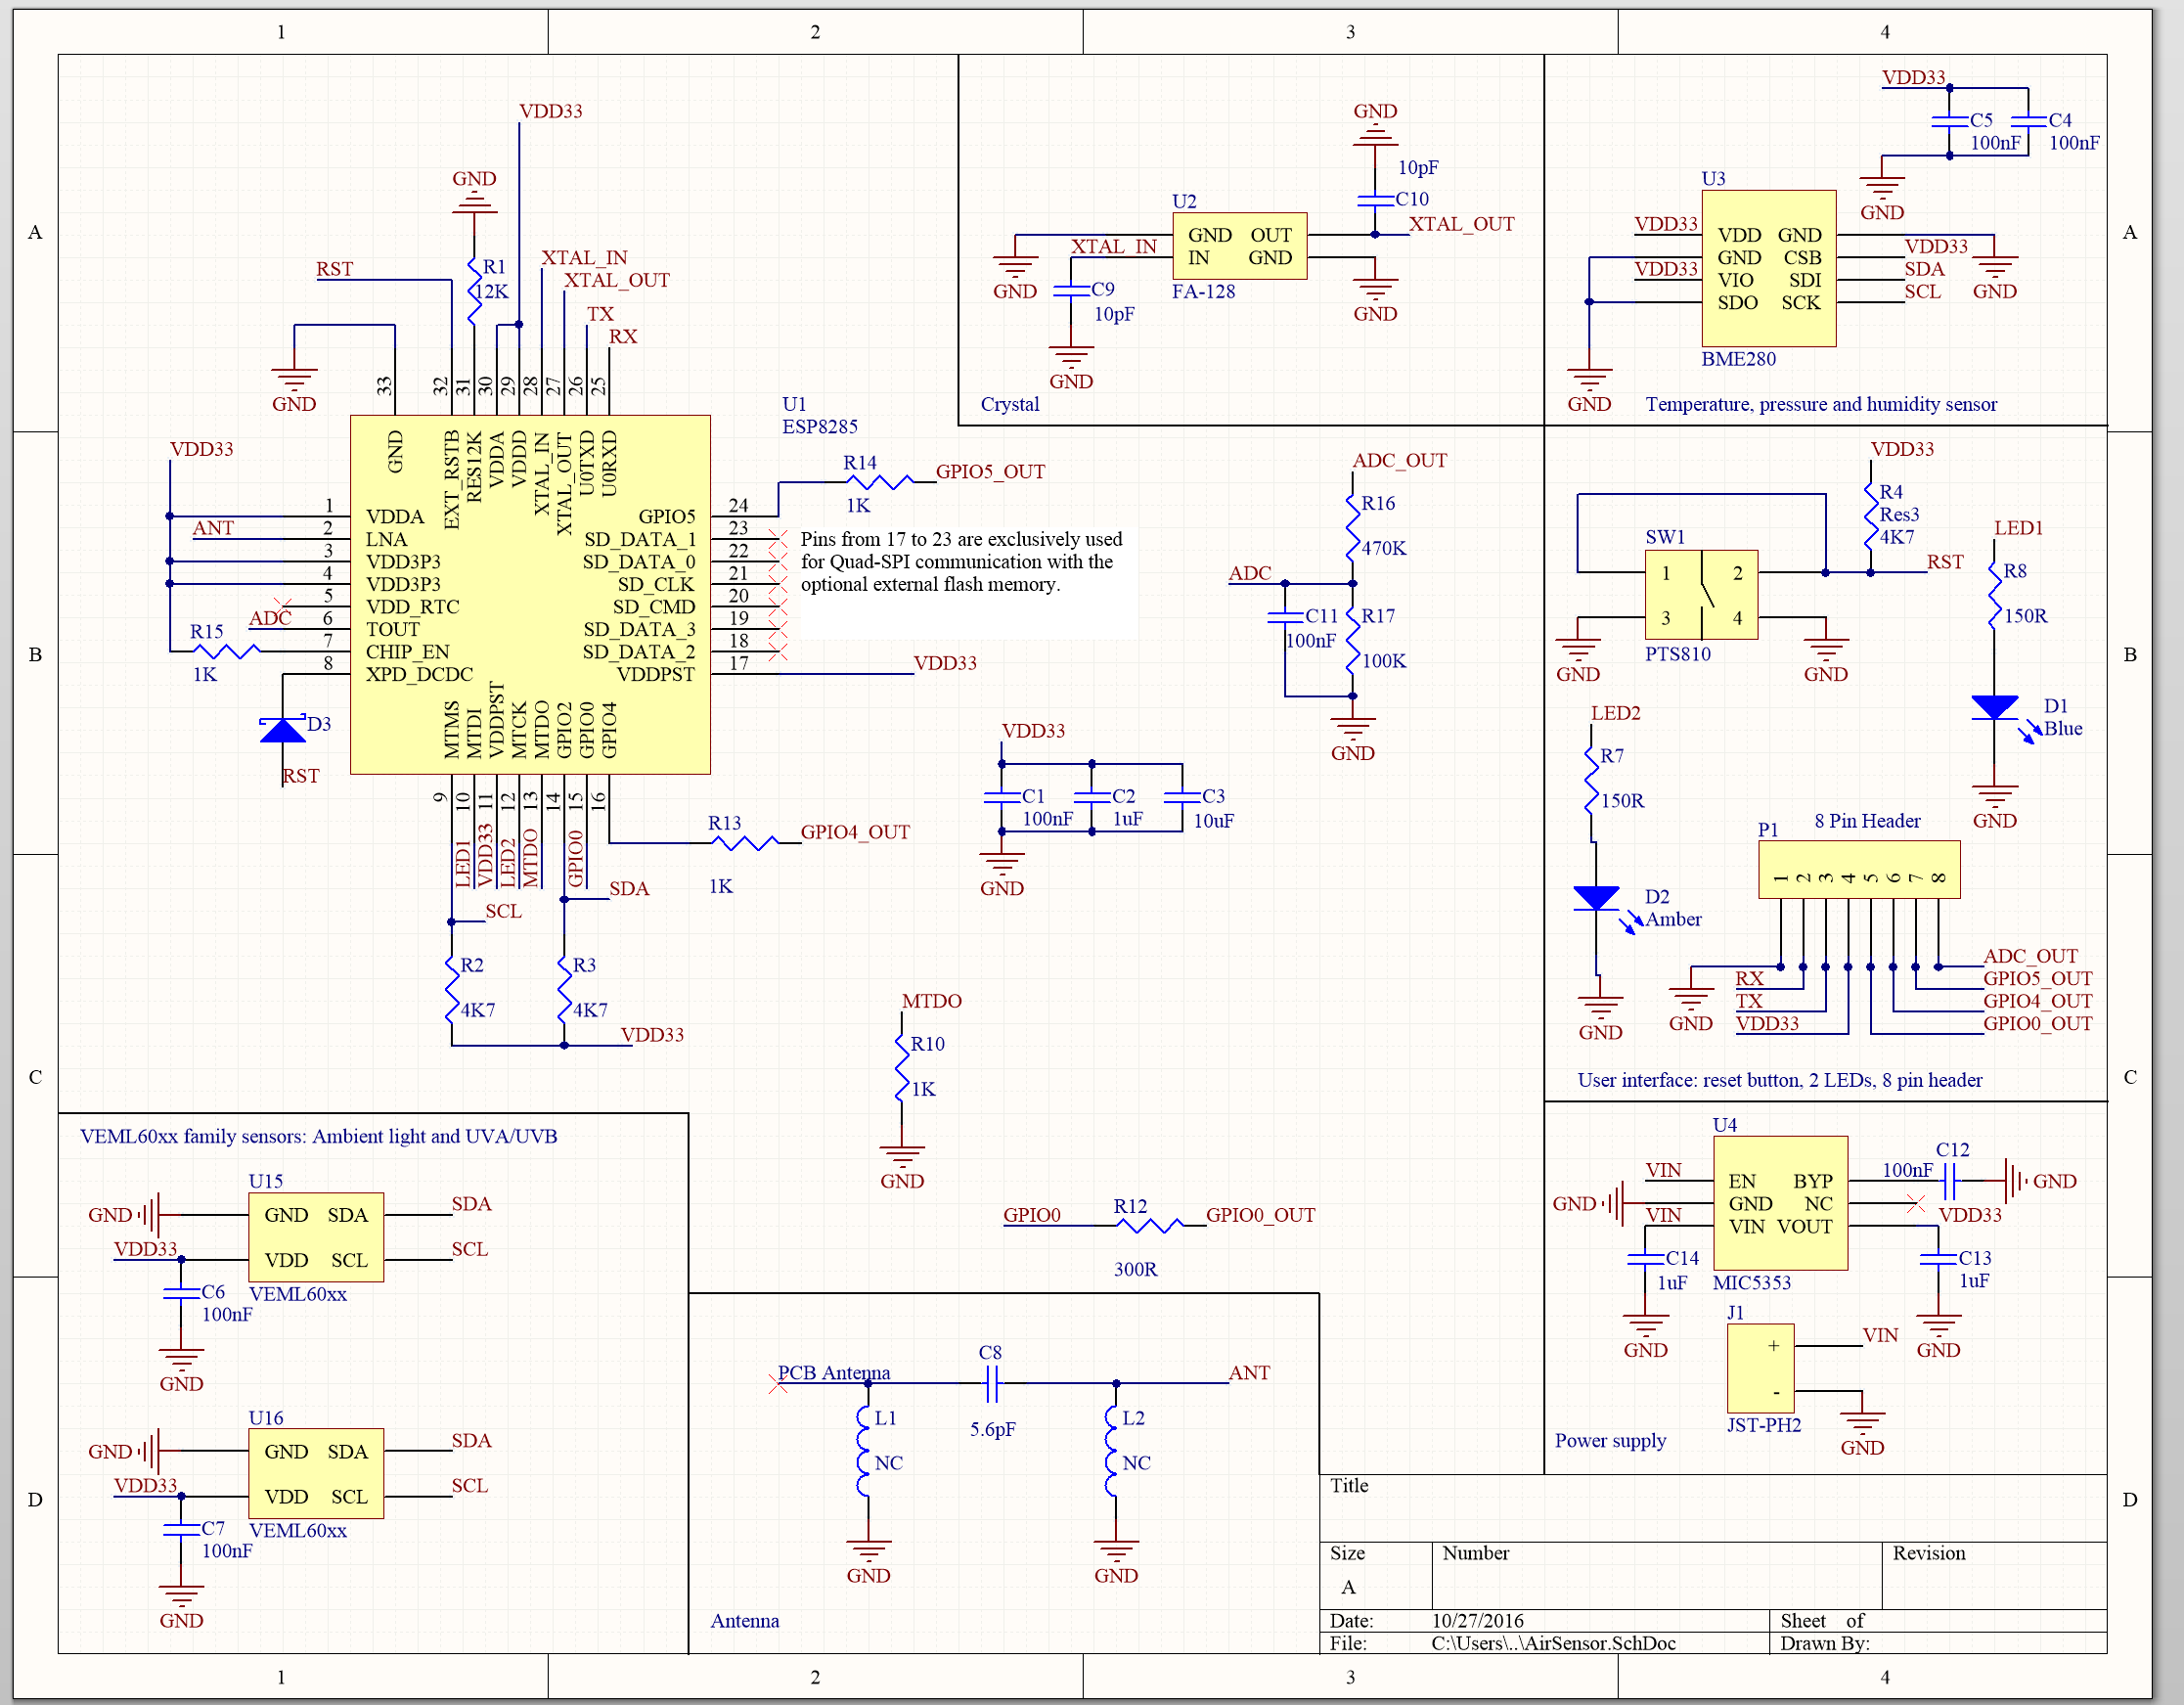Select resistor R16 470K symbol

click(1352, 526)
